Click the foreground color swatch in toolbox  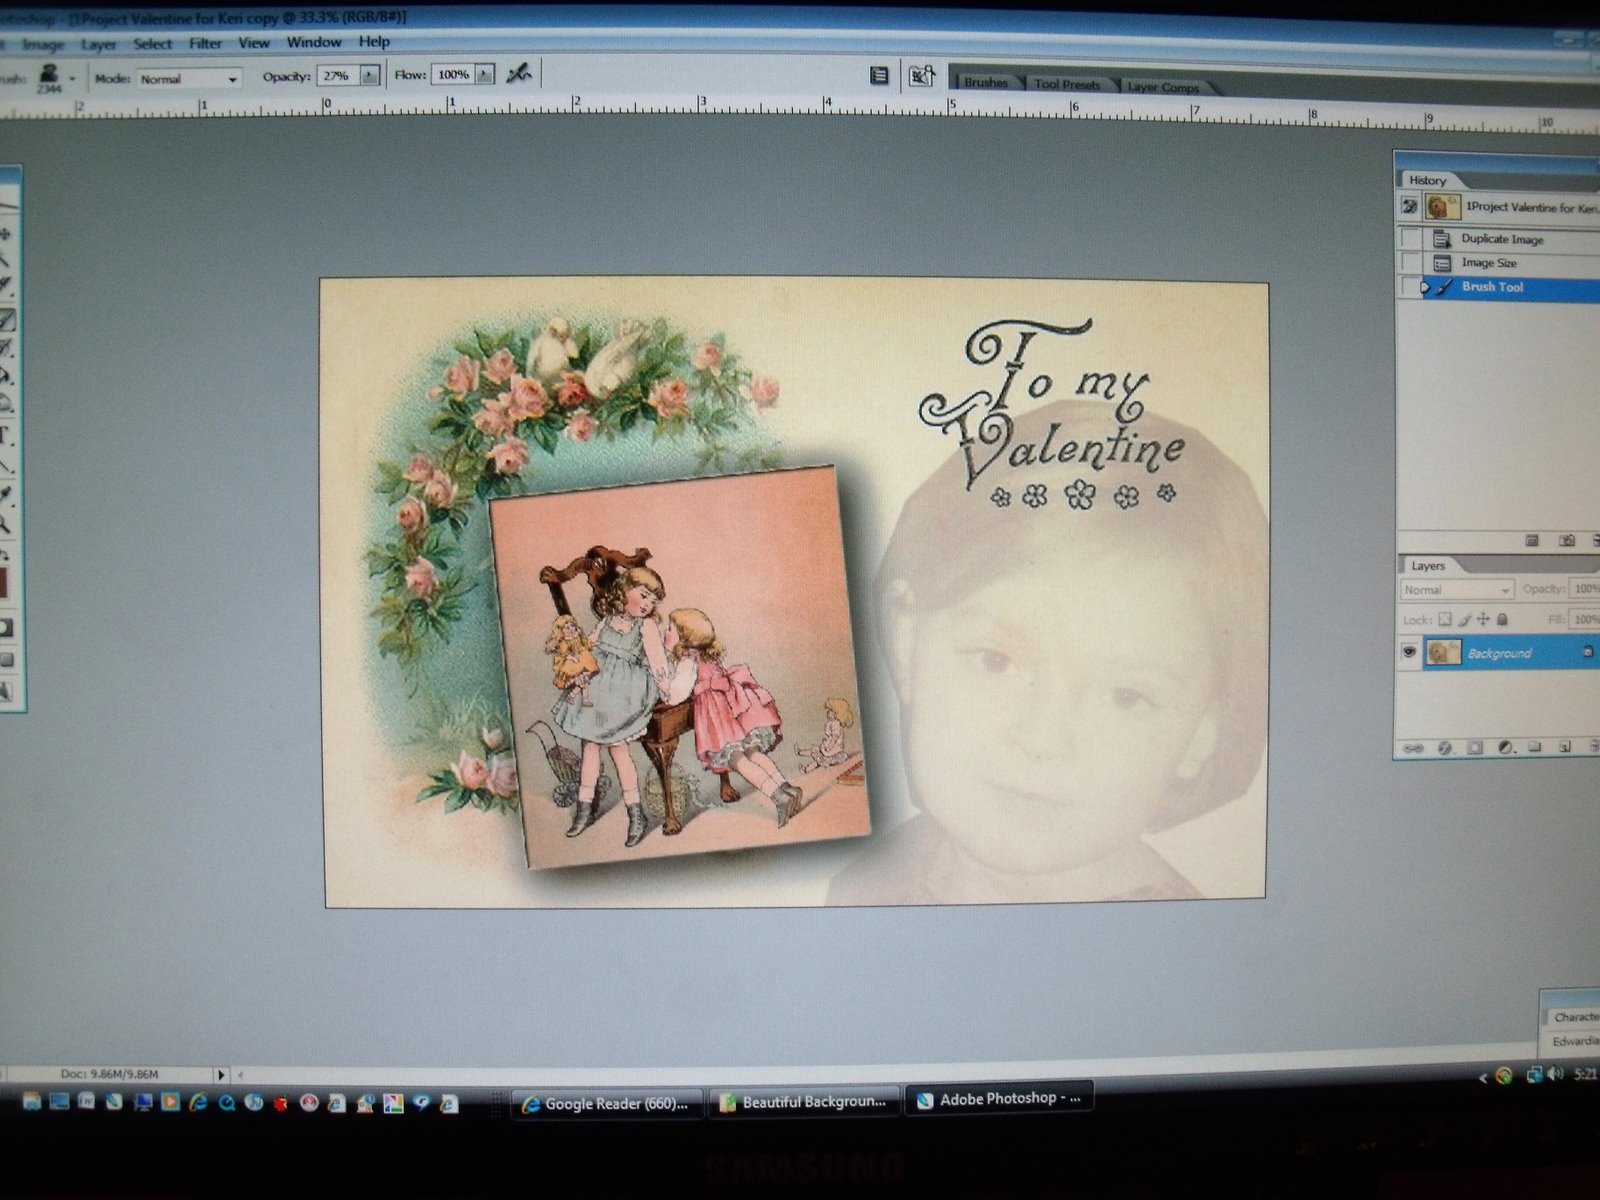tap(3, 583)
